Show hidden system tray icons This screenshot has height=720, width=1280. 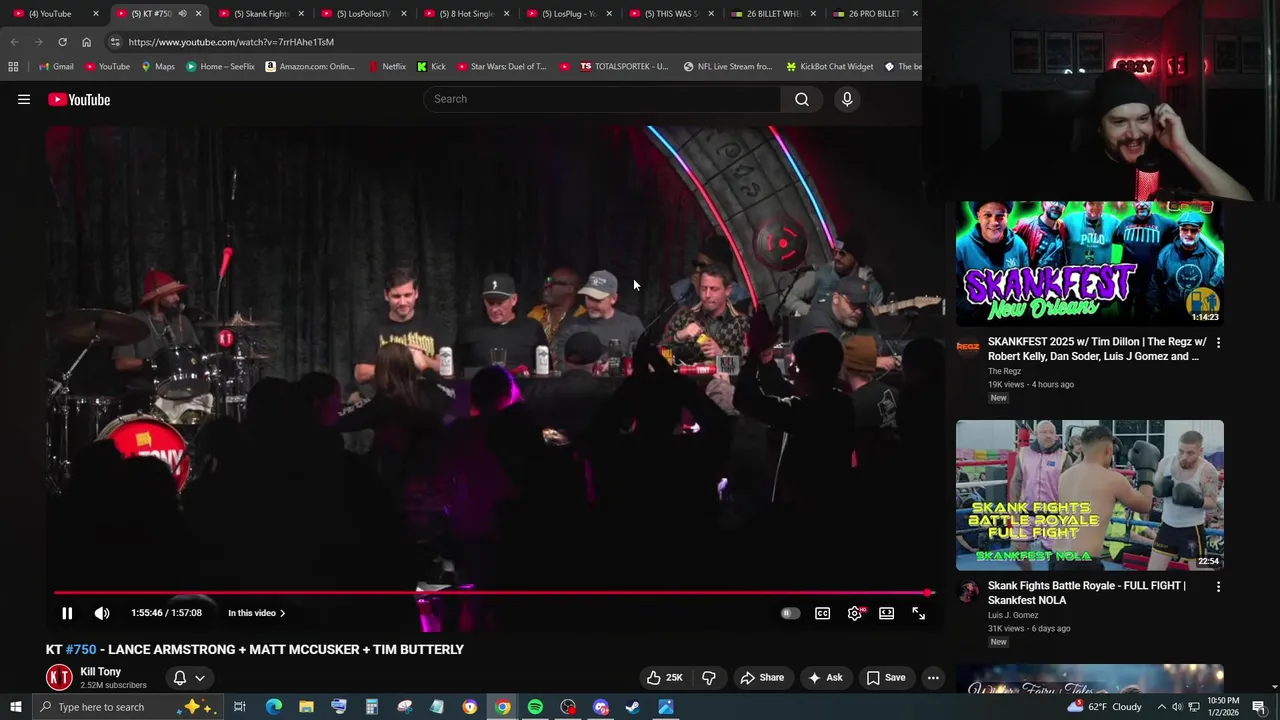[x=1161, y=707]
